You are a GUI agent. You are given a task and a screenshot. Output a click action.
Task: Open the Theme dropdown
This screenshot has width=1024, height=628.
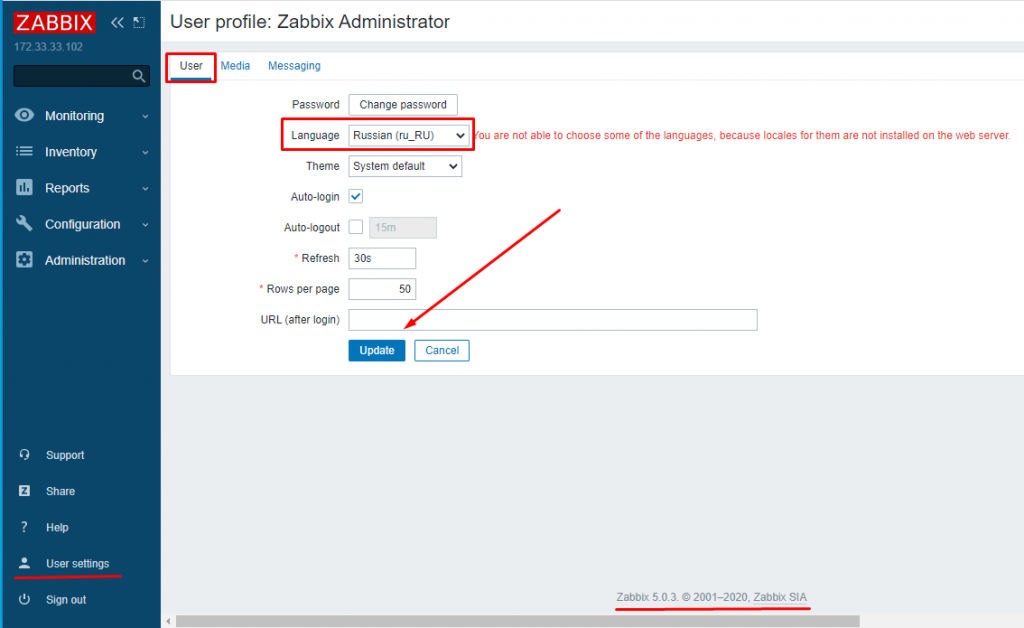tap(404, 166)
